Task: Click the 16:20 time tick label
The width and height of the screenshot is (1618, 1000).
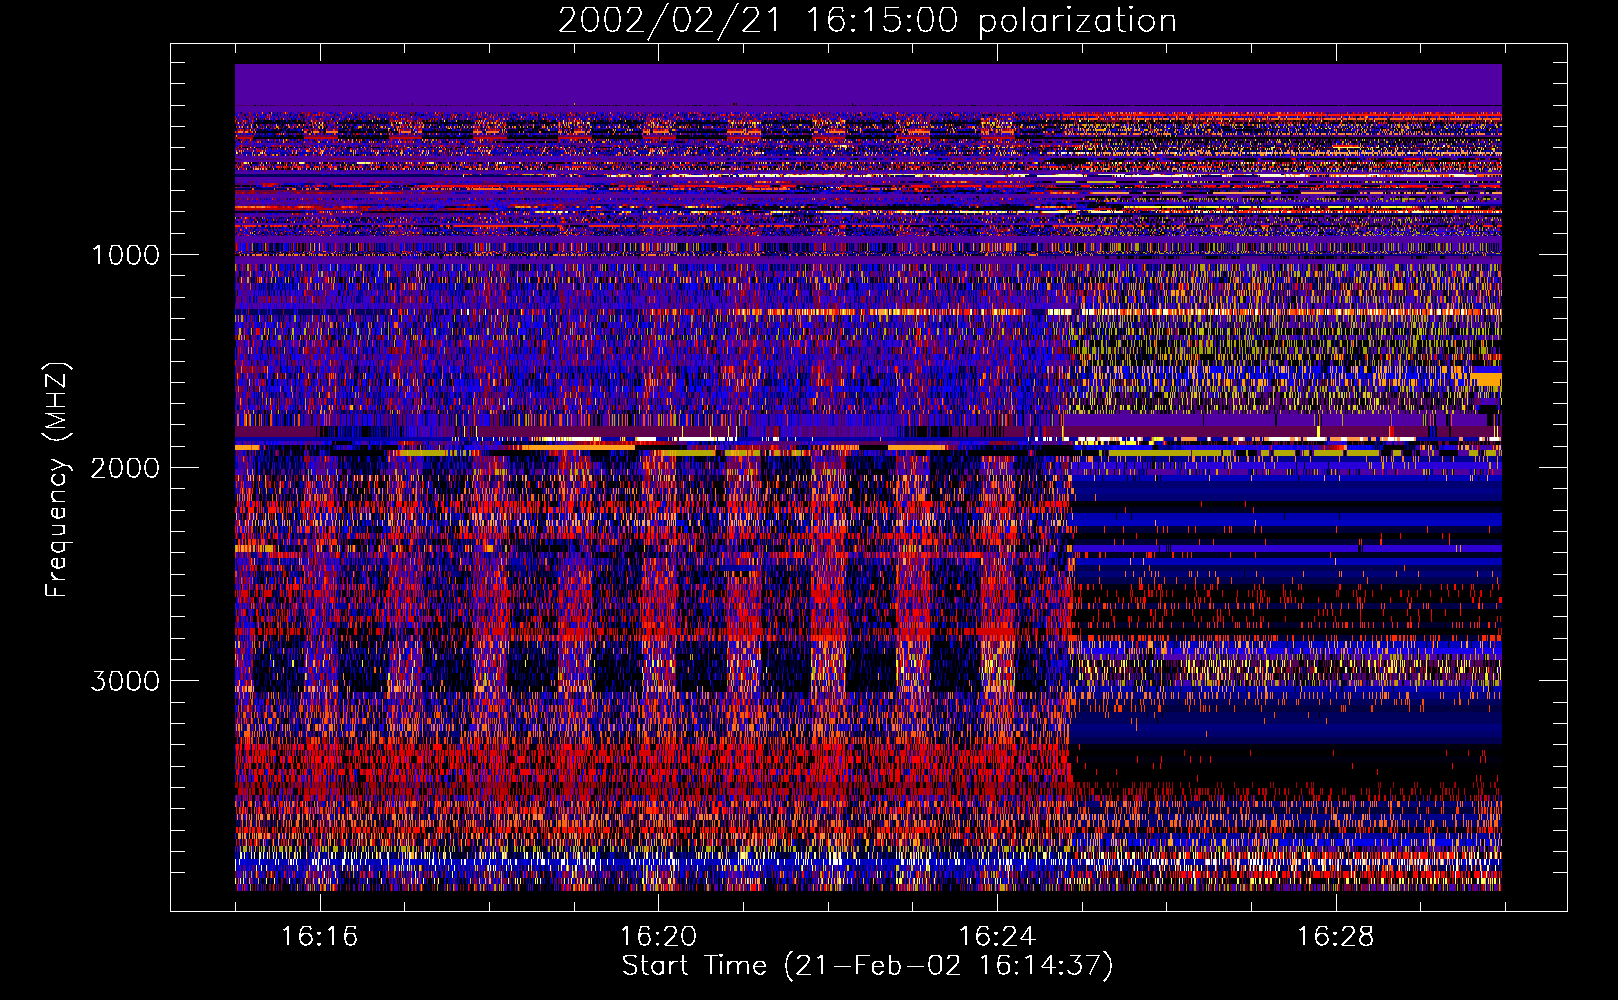Action: pyautogui.click(x=658, y=937)
